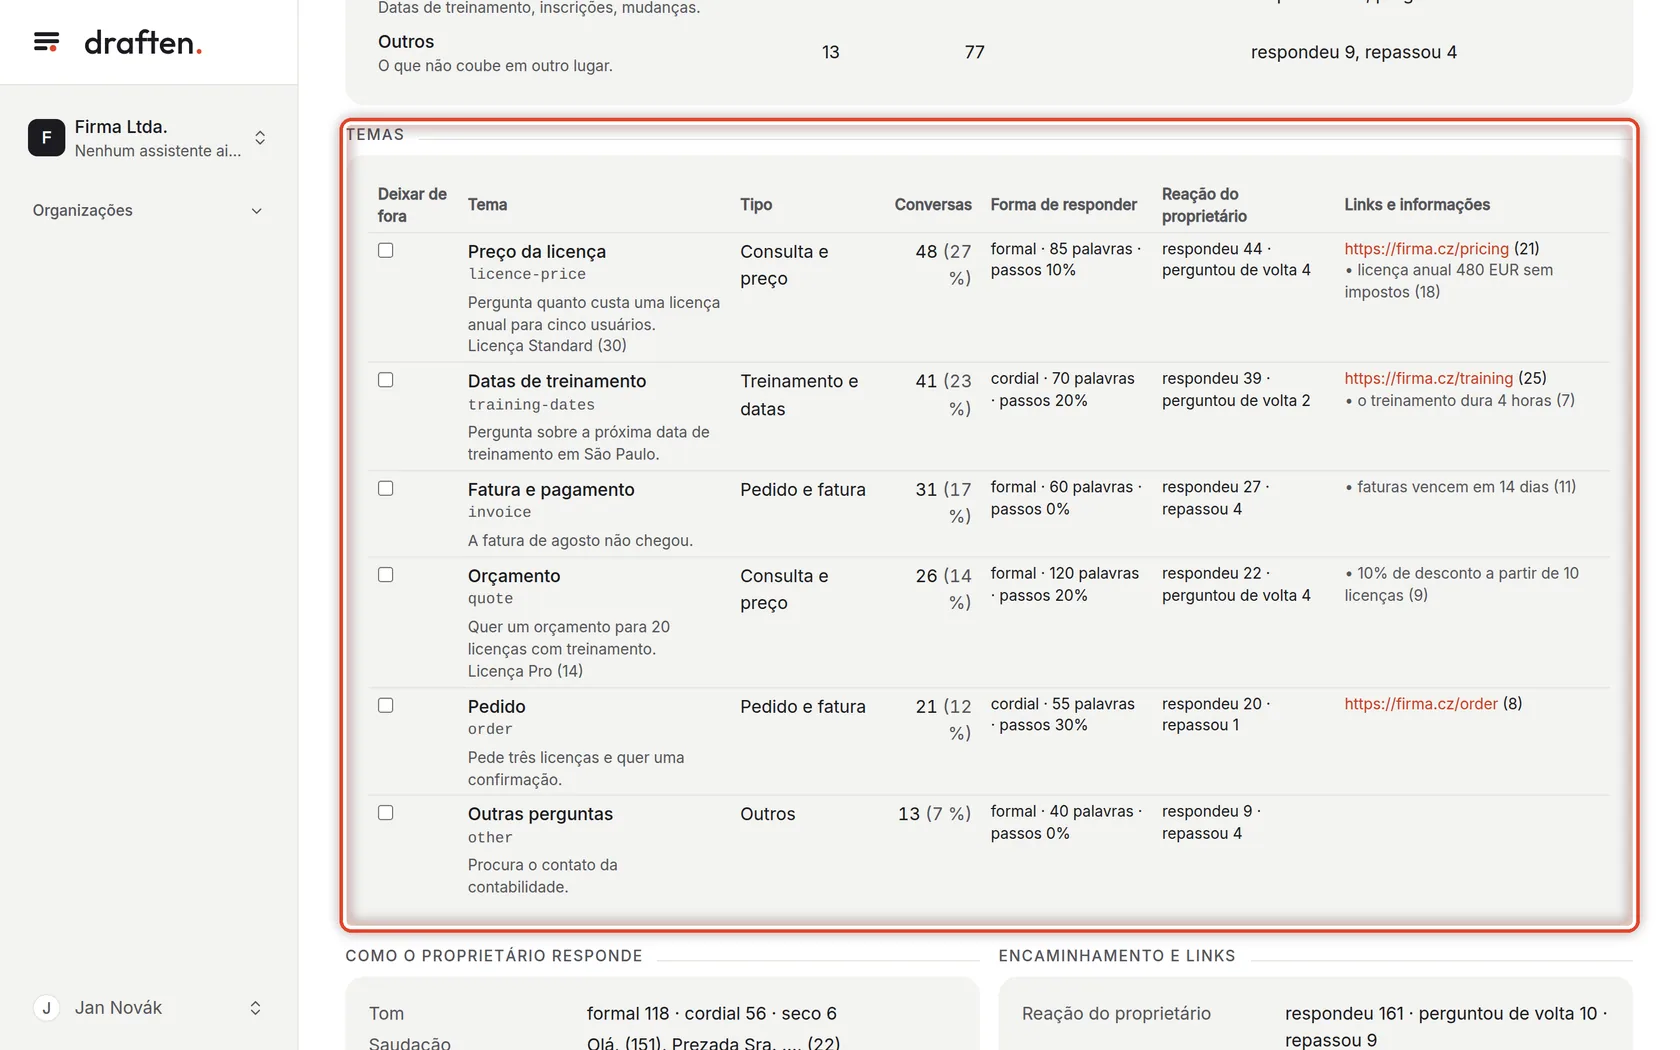Screen dimensions: 1680x1050
Task: Toggle the sidebar menu icon
Action: click(x=46, y=42)
